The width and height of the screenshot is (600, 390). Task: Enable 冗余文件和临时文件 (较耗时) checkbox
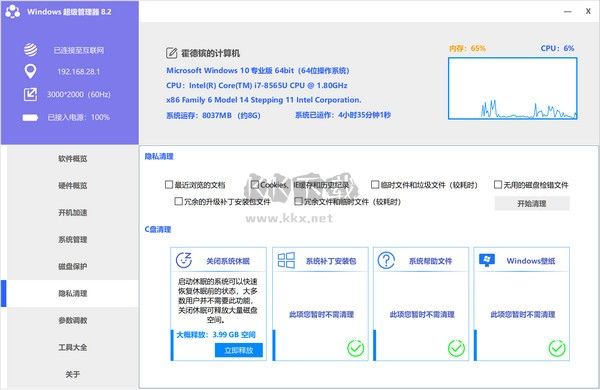coord(298,201)
